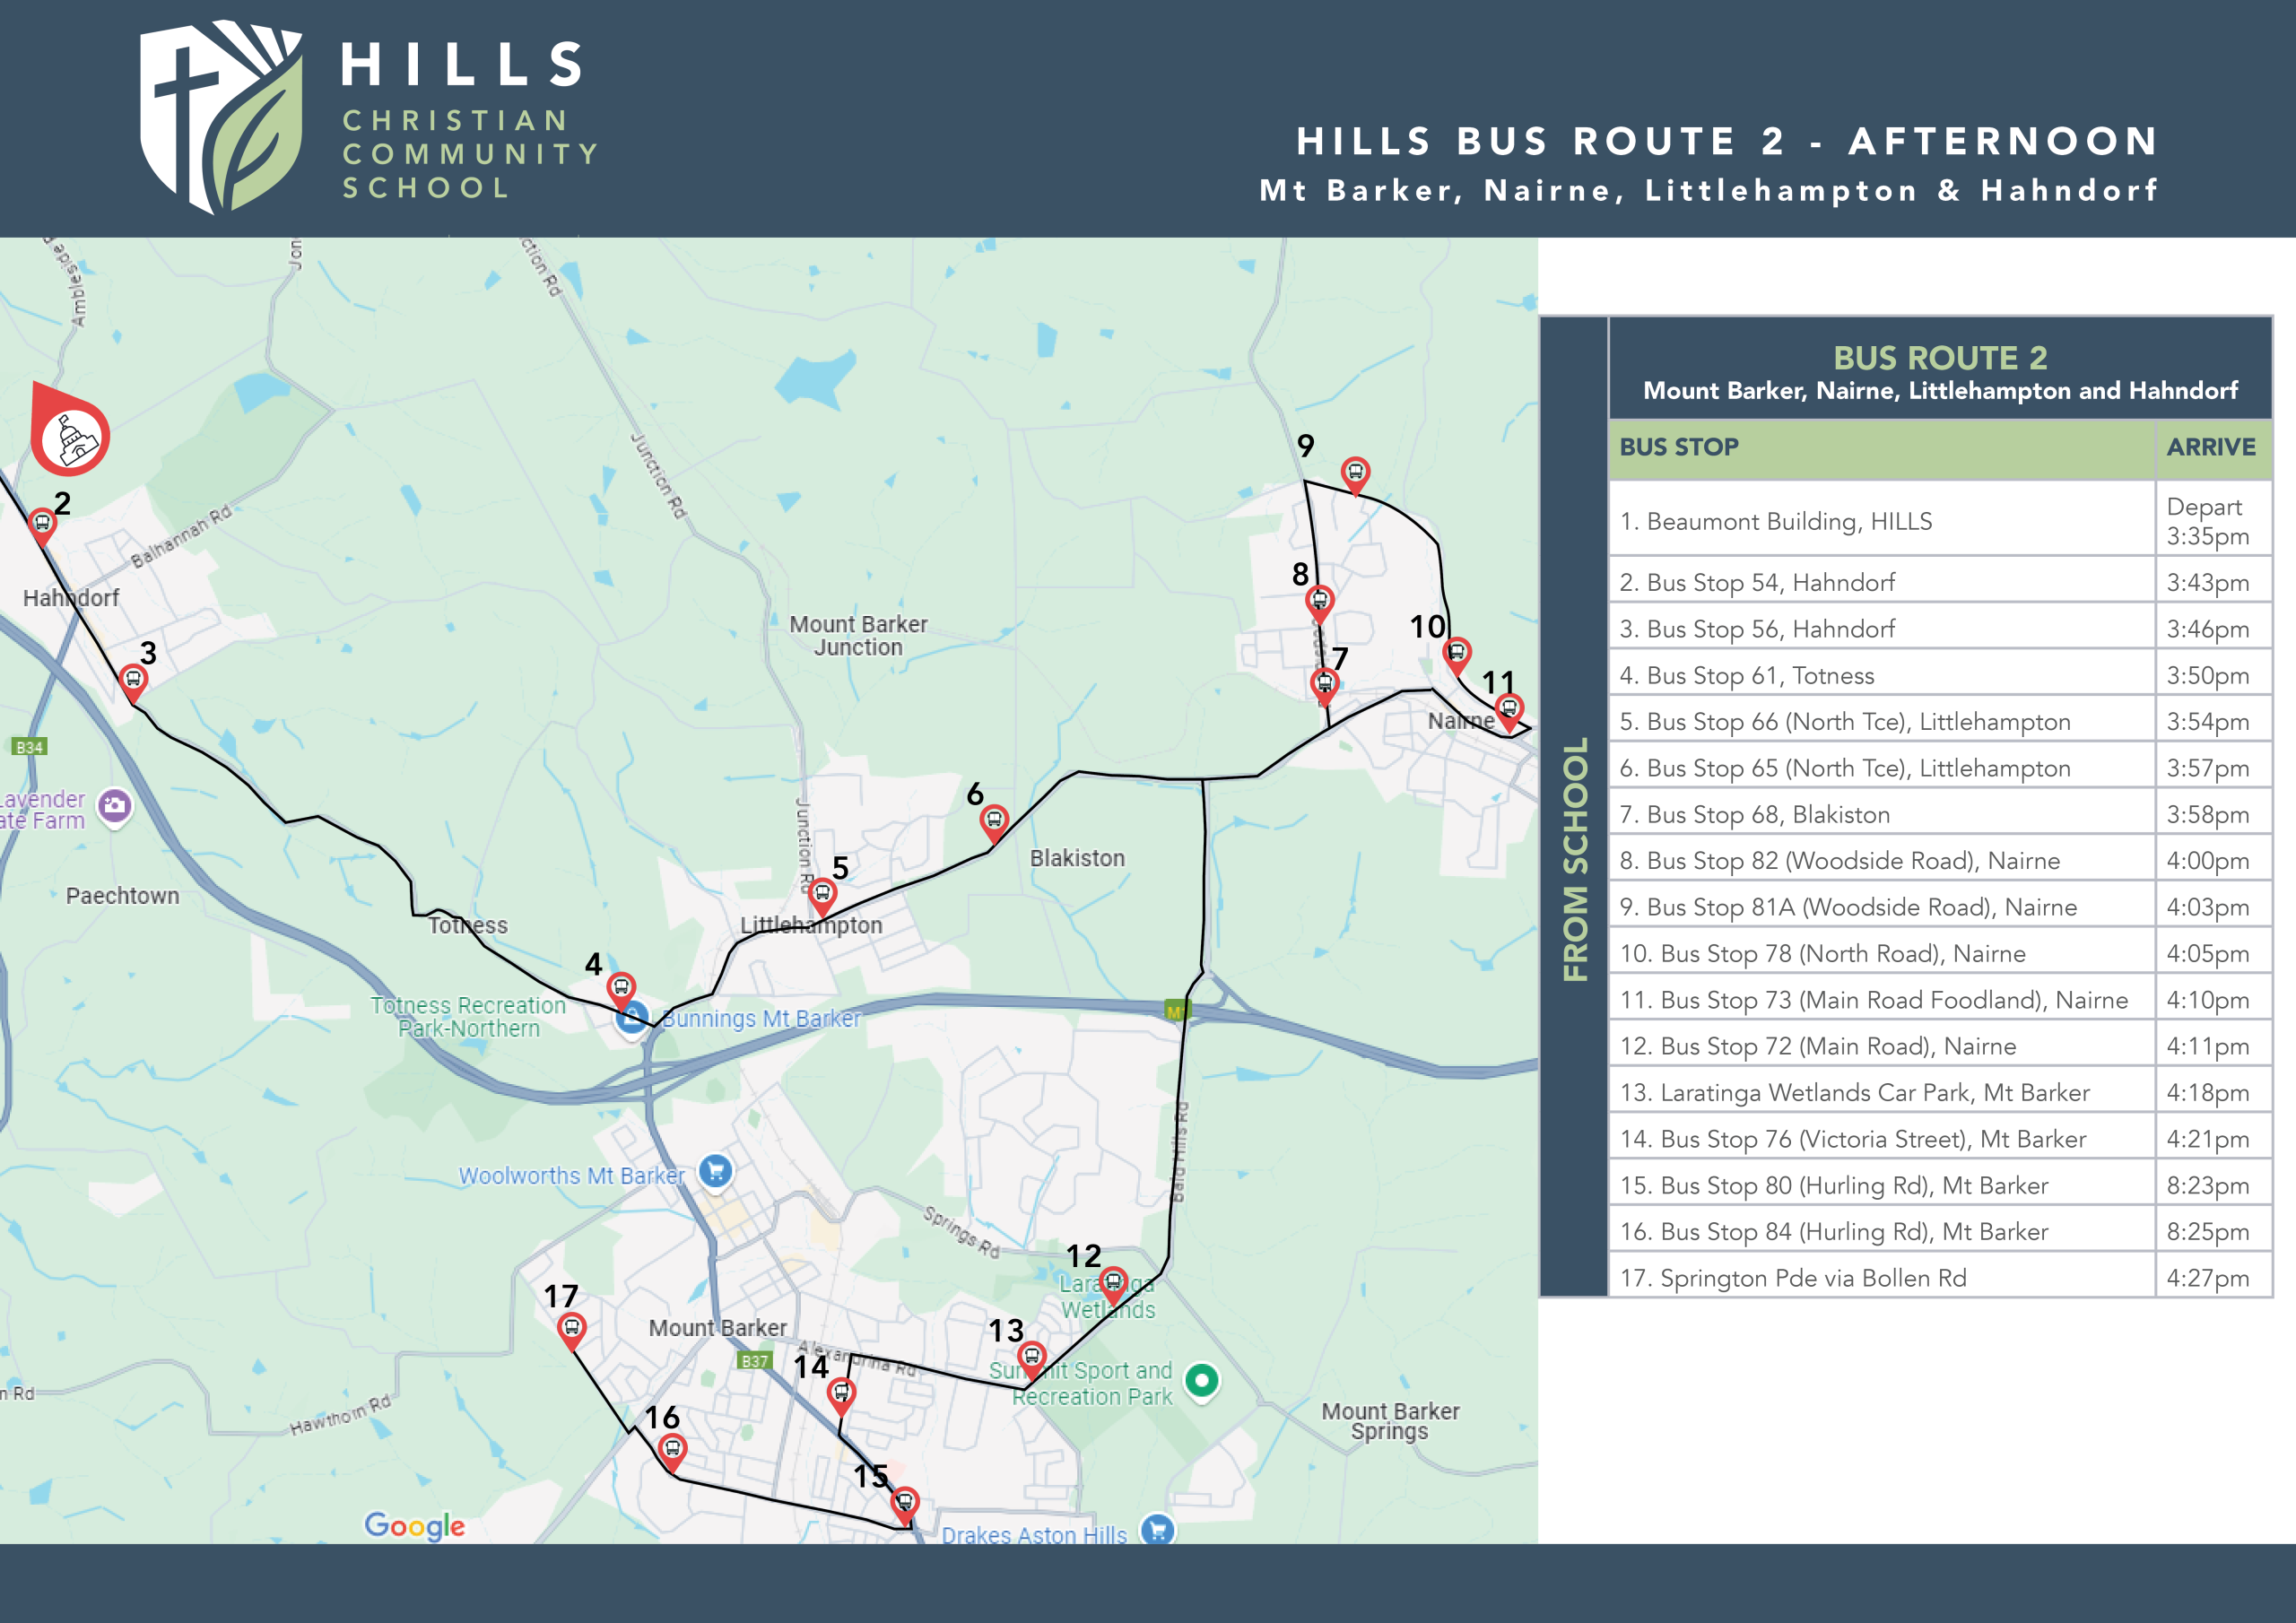Click the 'FROM SCHOOL' vertical label
Viewport: 2296px width, 1623px height.
tap(1575, 859)
